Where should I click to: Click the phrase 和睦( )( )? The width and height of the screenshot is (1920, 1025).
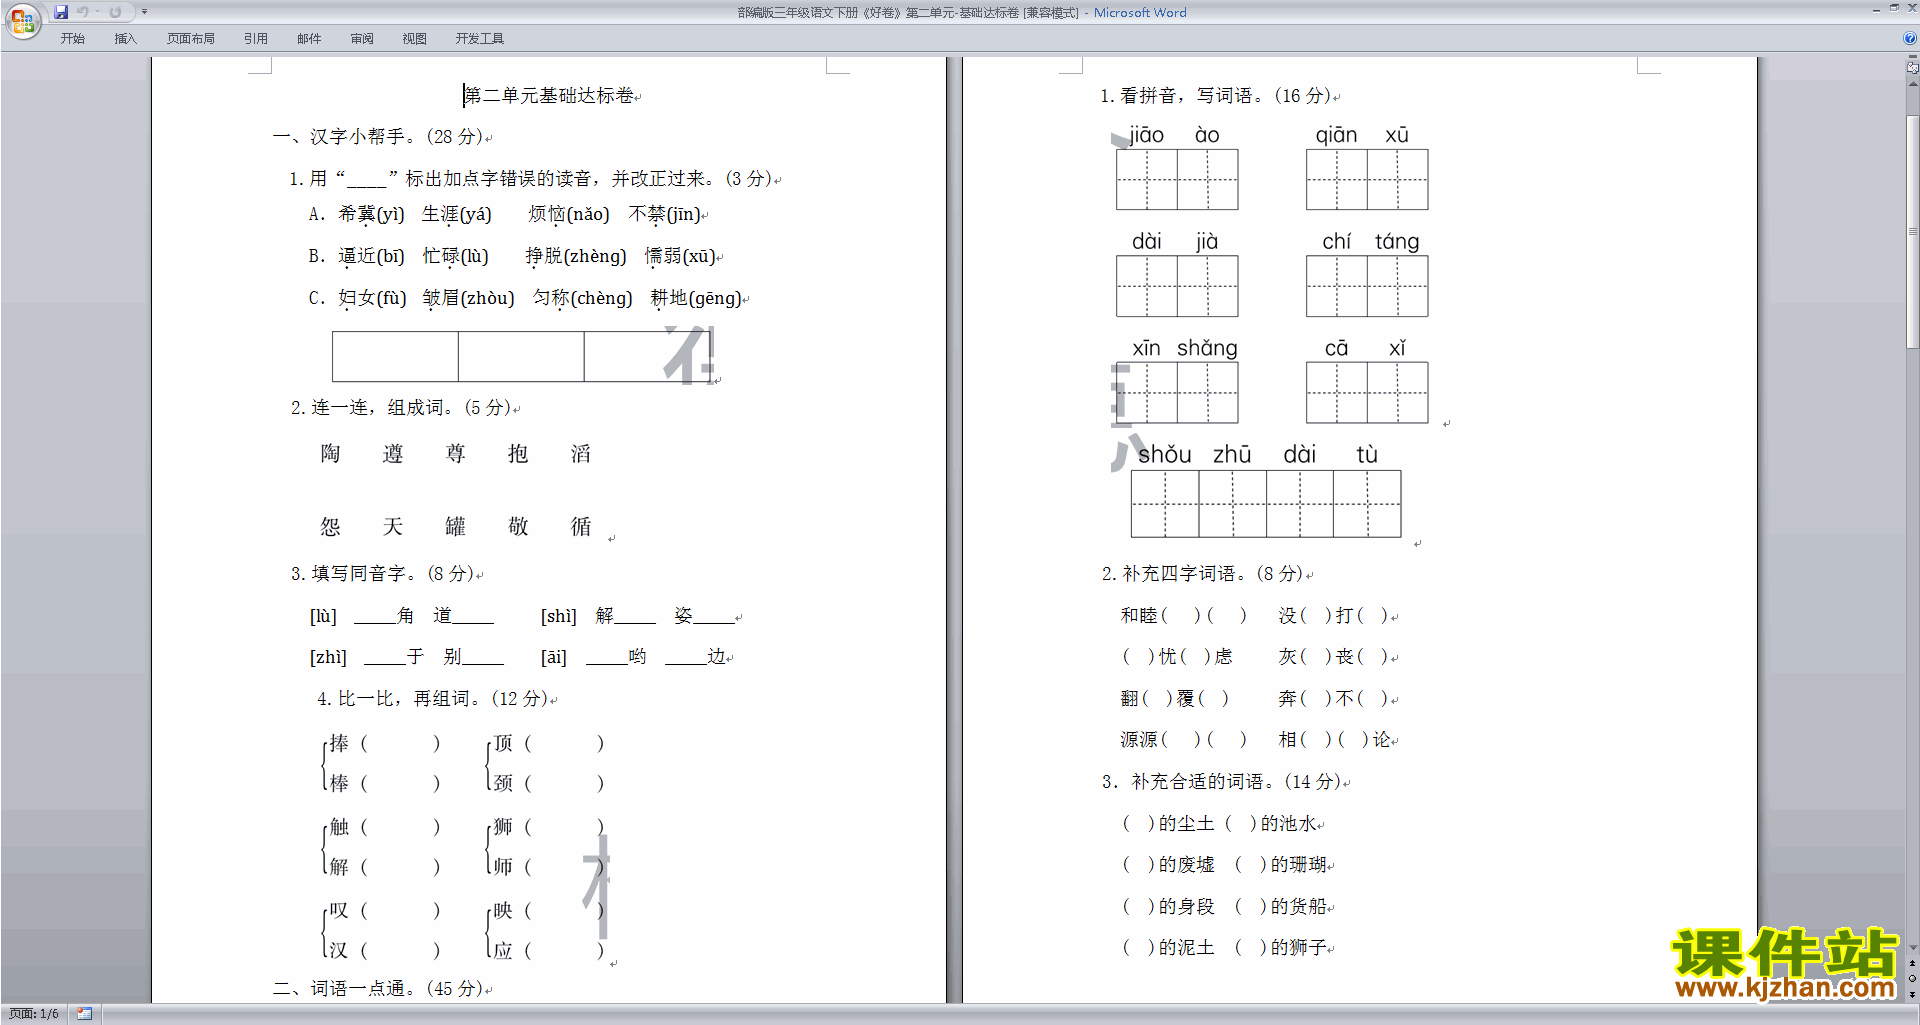click(x=1184, y=616)
